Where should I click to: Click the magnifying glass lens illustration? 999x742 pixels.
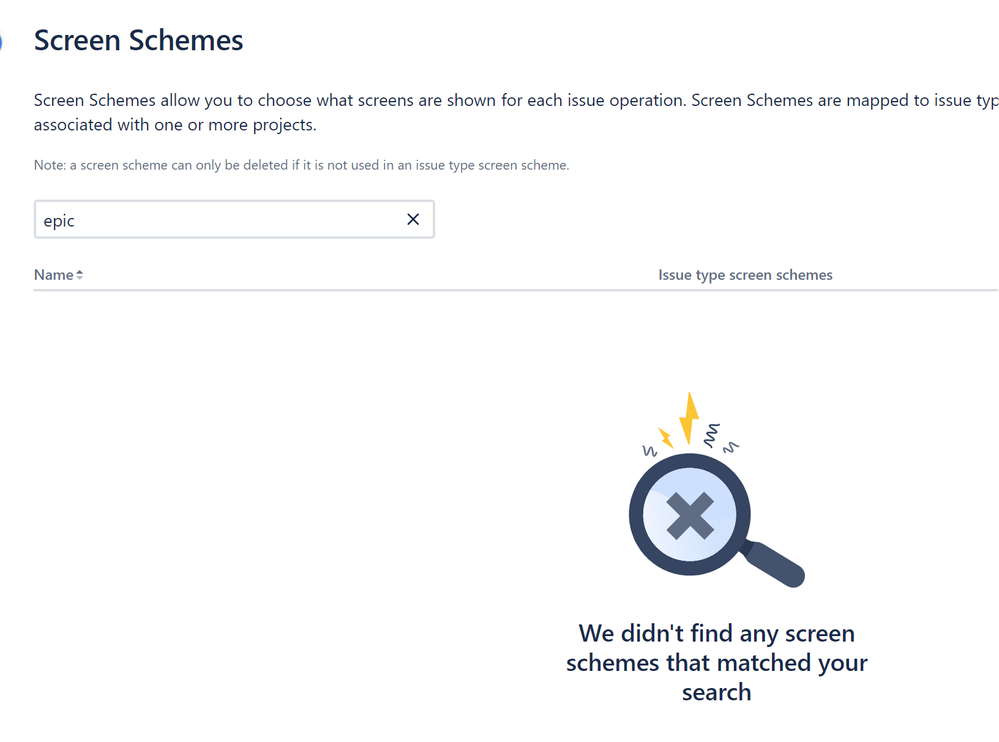689,515
